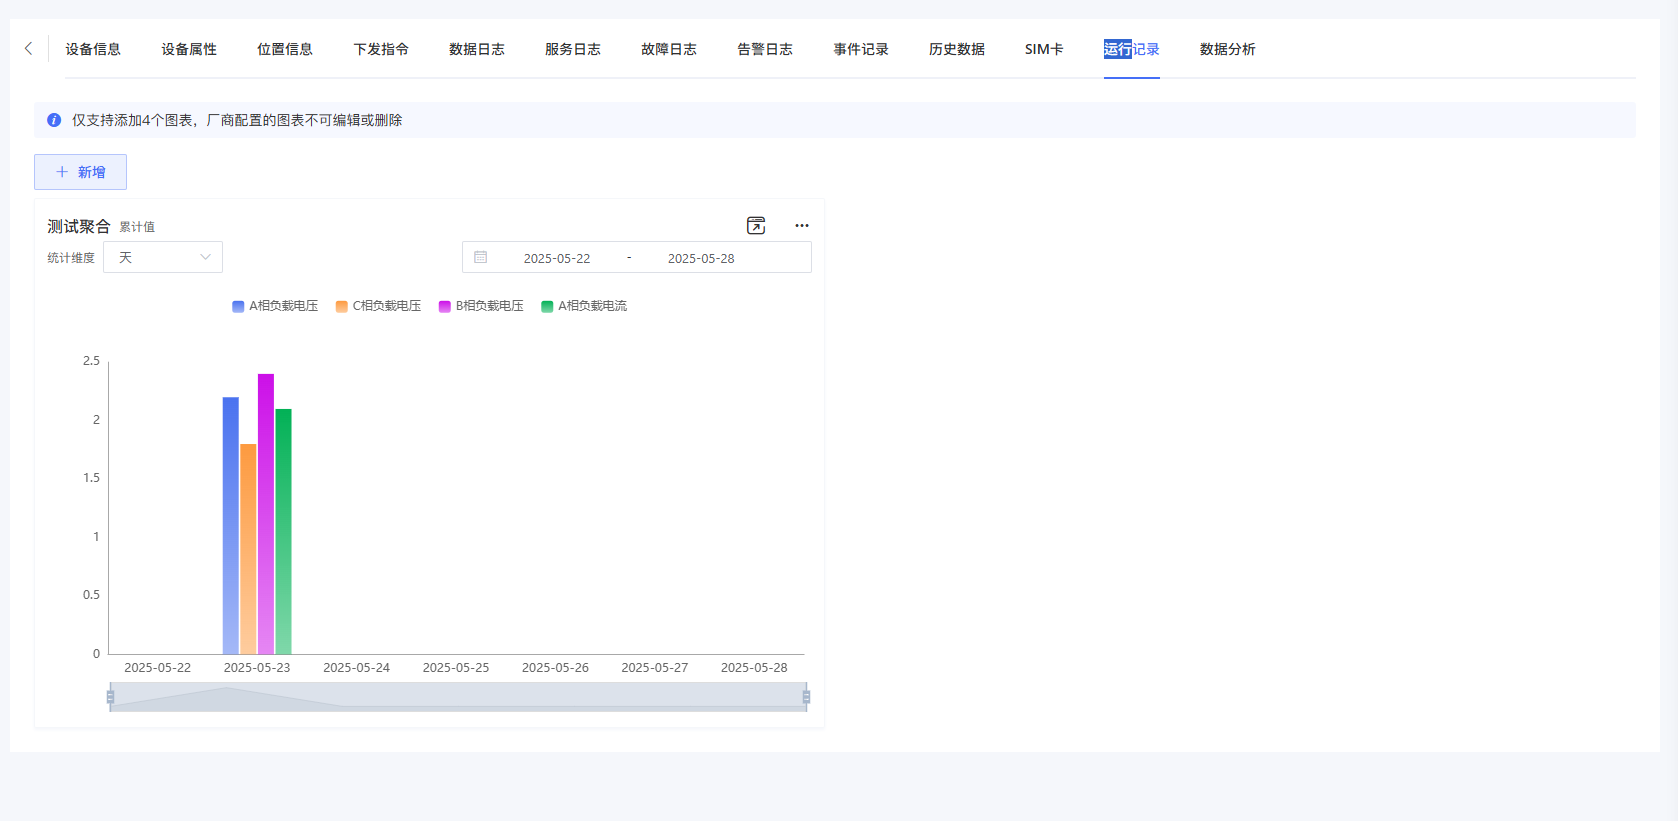Click the right zoom slider handle
The height and width of the screenshot is (821, 1678).
806,697
